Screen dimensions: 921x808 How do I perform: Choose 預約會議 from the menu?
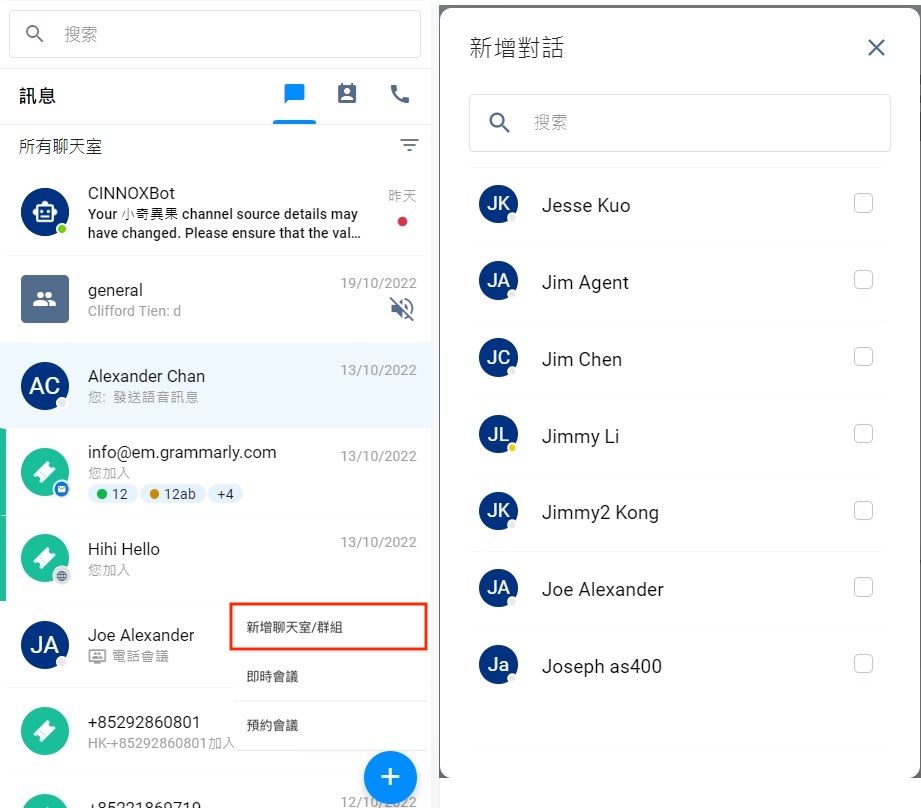(330, 725)
